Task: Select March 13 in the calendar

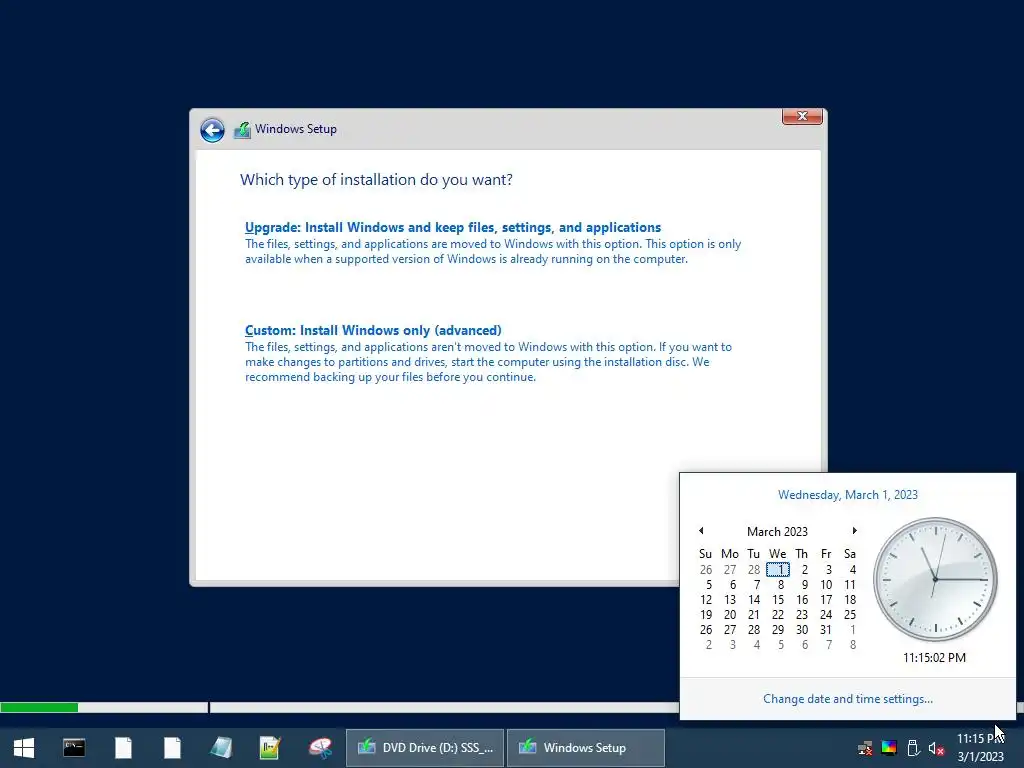Action: tap(730, 600)
